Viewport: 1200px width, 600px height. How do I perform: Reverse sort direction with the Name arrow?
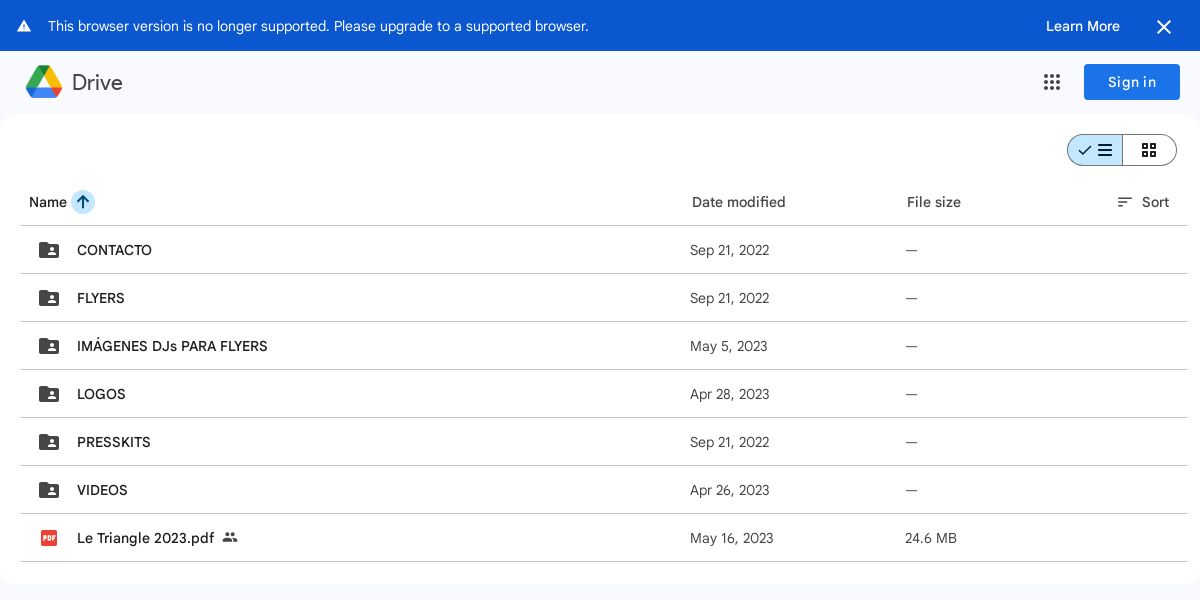click(x=83, y=202)
